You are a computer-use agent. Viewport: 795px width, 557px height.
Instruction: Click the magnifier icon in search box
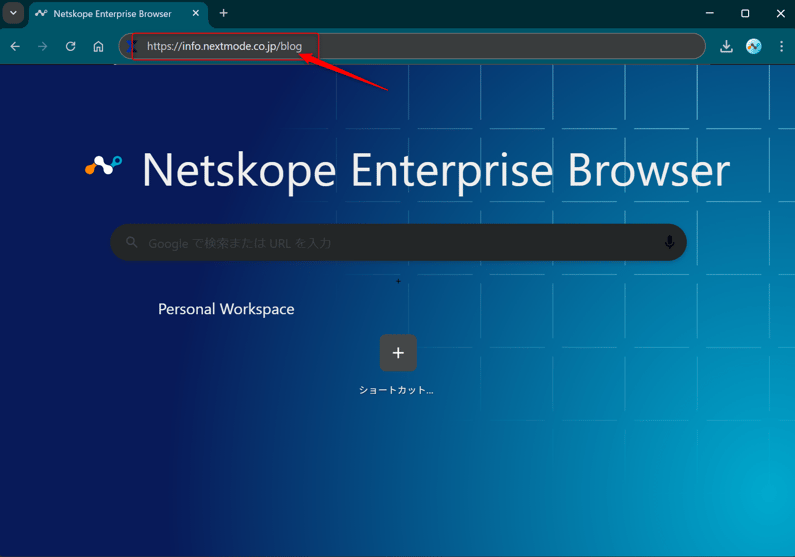[132, 242]
